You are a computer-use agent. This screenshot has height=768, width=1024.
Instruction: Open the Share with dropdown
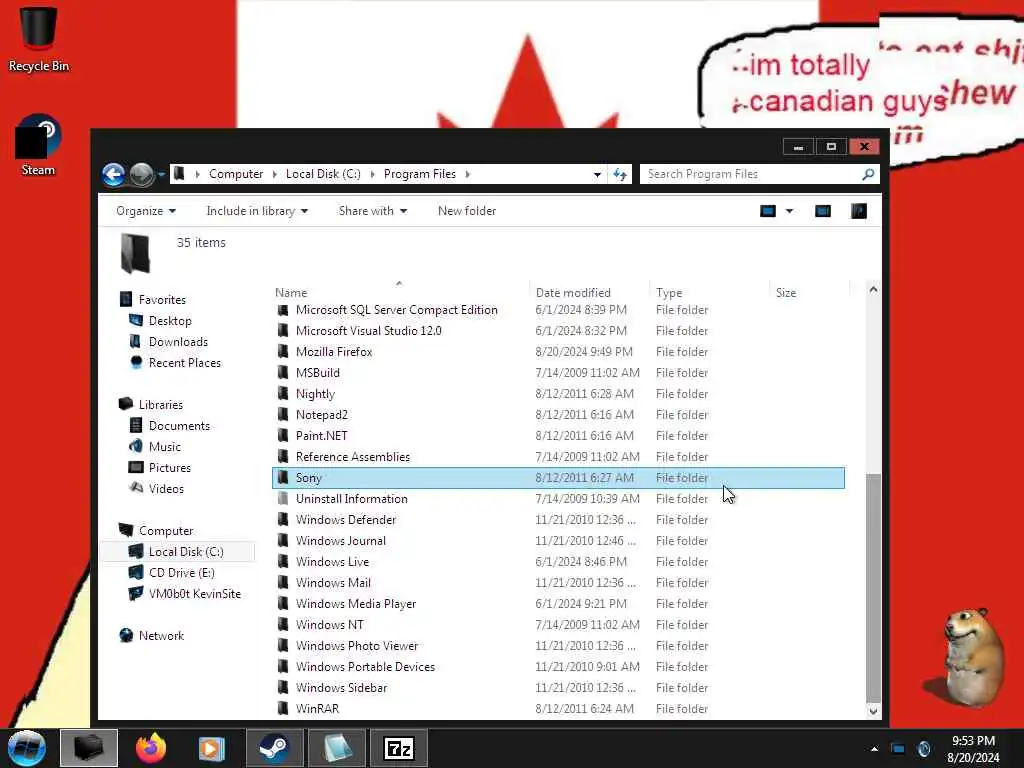[x=373, y=211]
